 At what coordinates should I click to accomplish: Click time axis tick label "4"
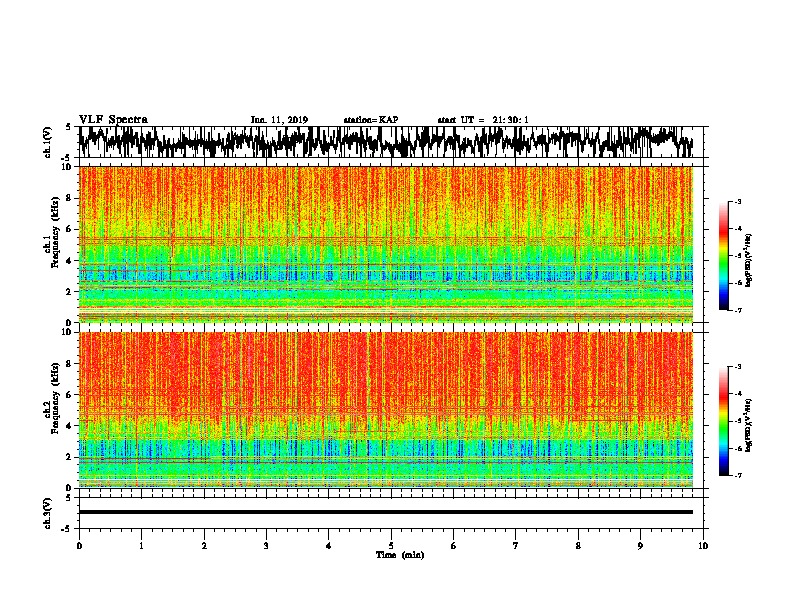(x=328, y=546)
